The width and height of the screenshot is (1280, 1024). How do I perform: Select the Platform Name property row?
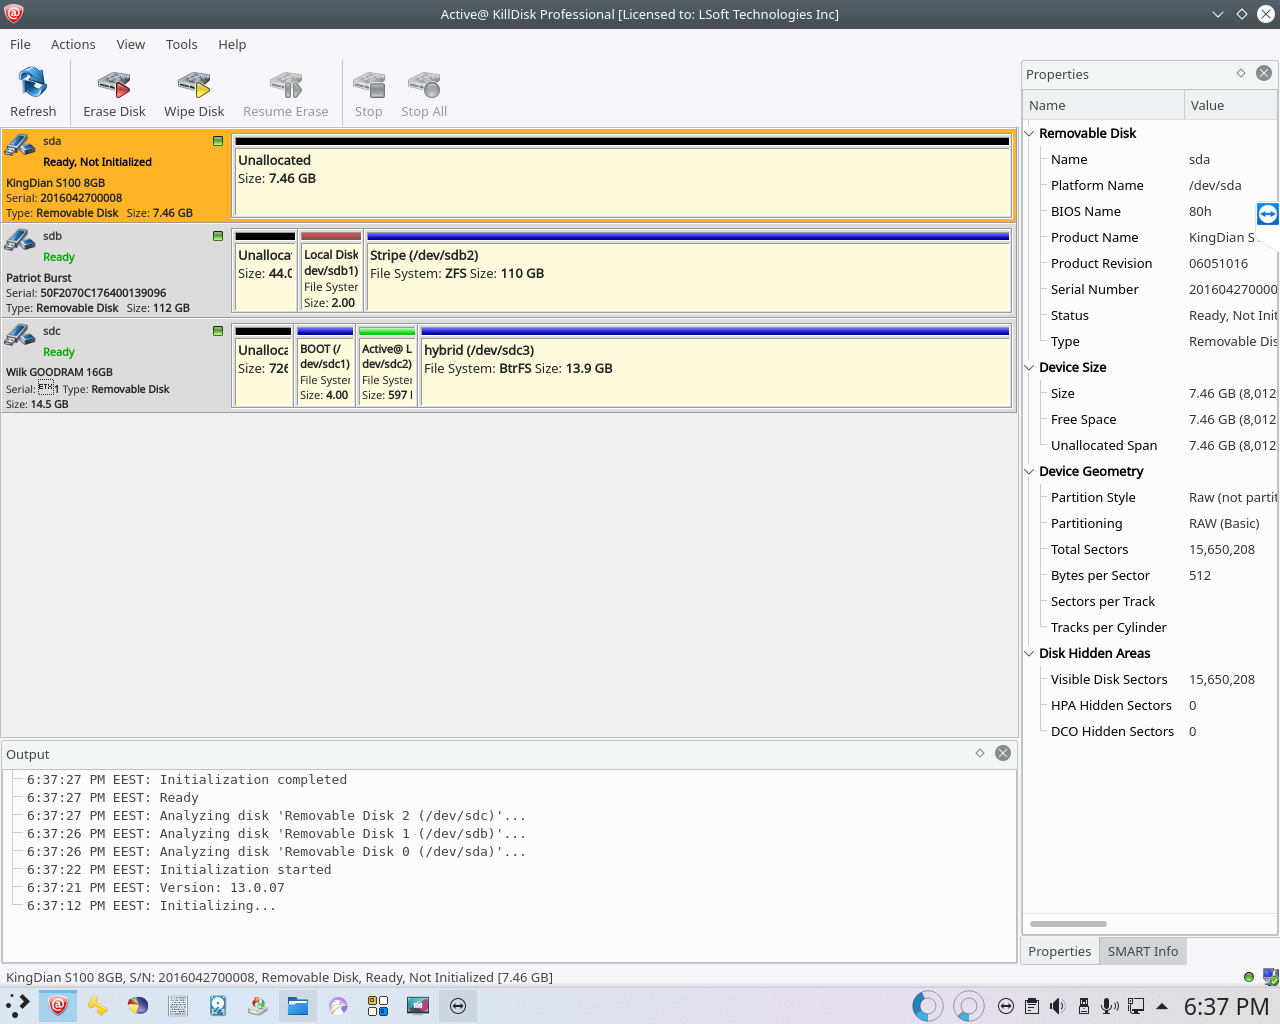click(1150, 185)
